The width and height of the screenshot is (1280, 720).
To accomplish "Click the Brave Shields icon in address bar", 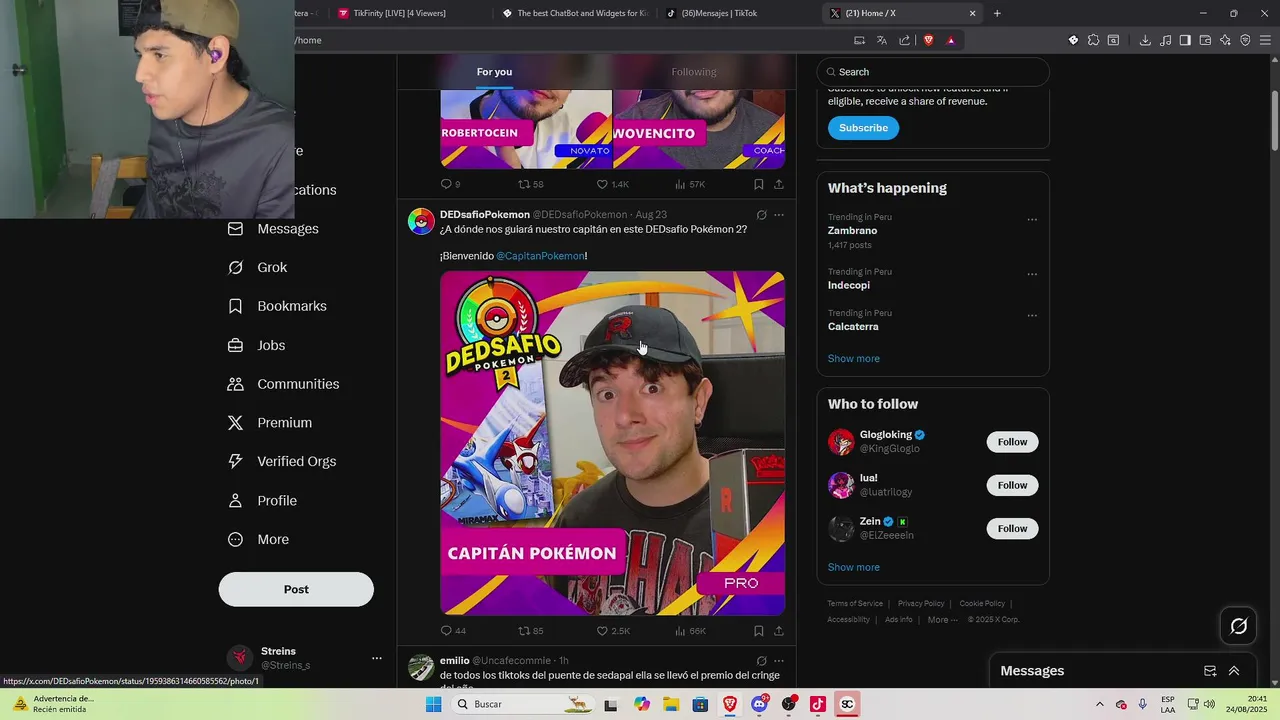I will click(929, 40).
